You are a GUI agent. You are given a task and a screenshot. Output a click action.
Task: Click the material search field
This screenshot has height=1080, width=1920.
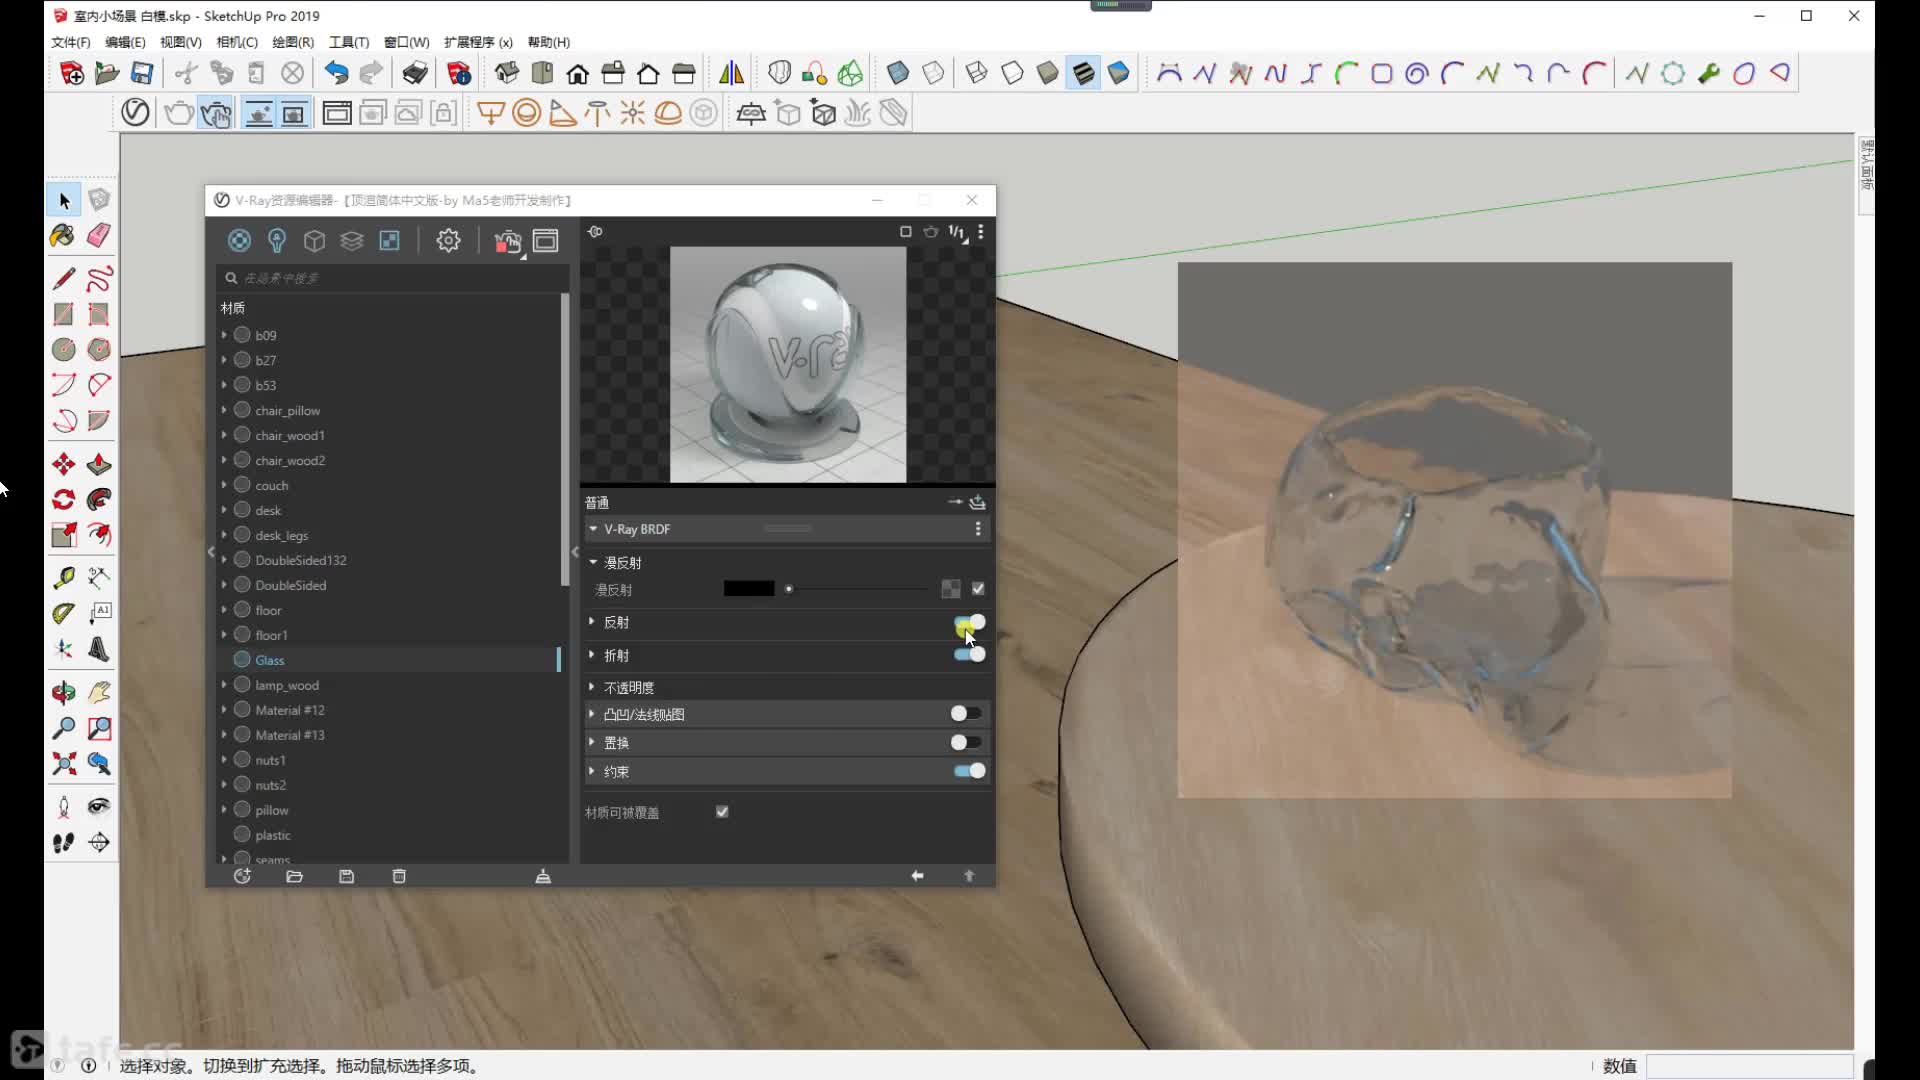tap(393, 278)
